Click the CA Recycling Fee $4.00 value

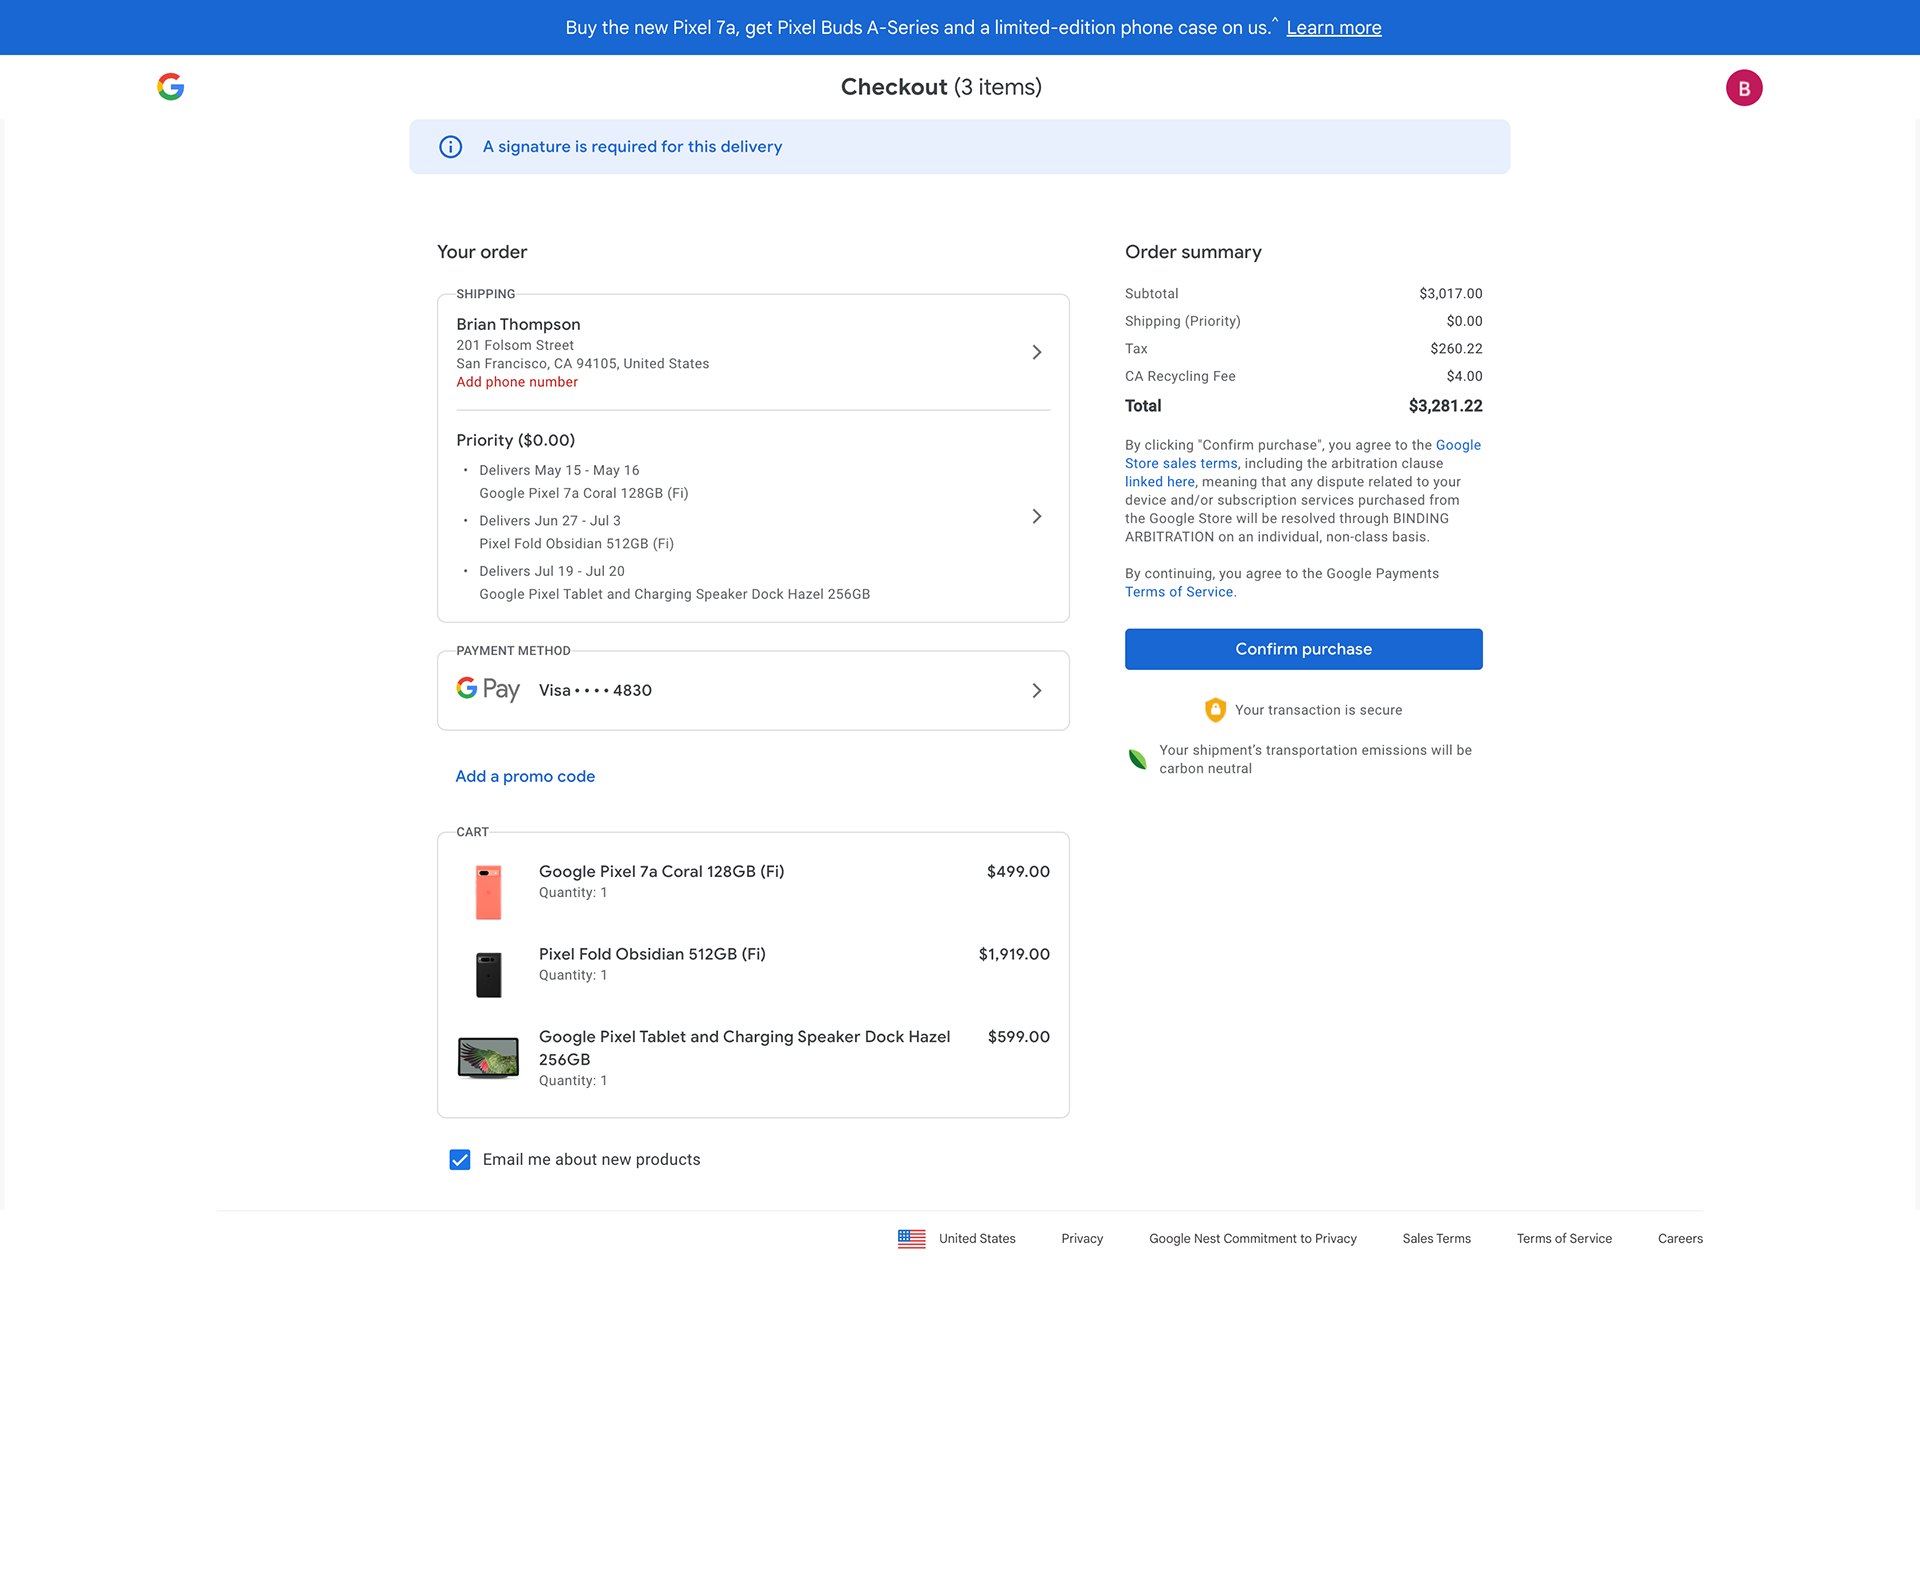(x=1464, y=377)
